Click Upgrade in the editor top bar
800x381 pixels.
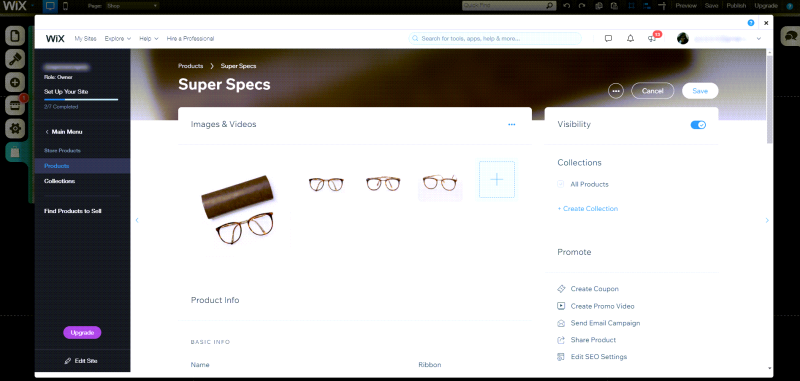766,6
